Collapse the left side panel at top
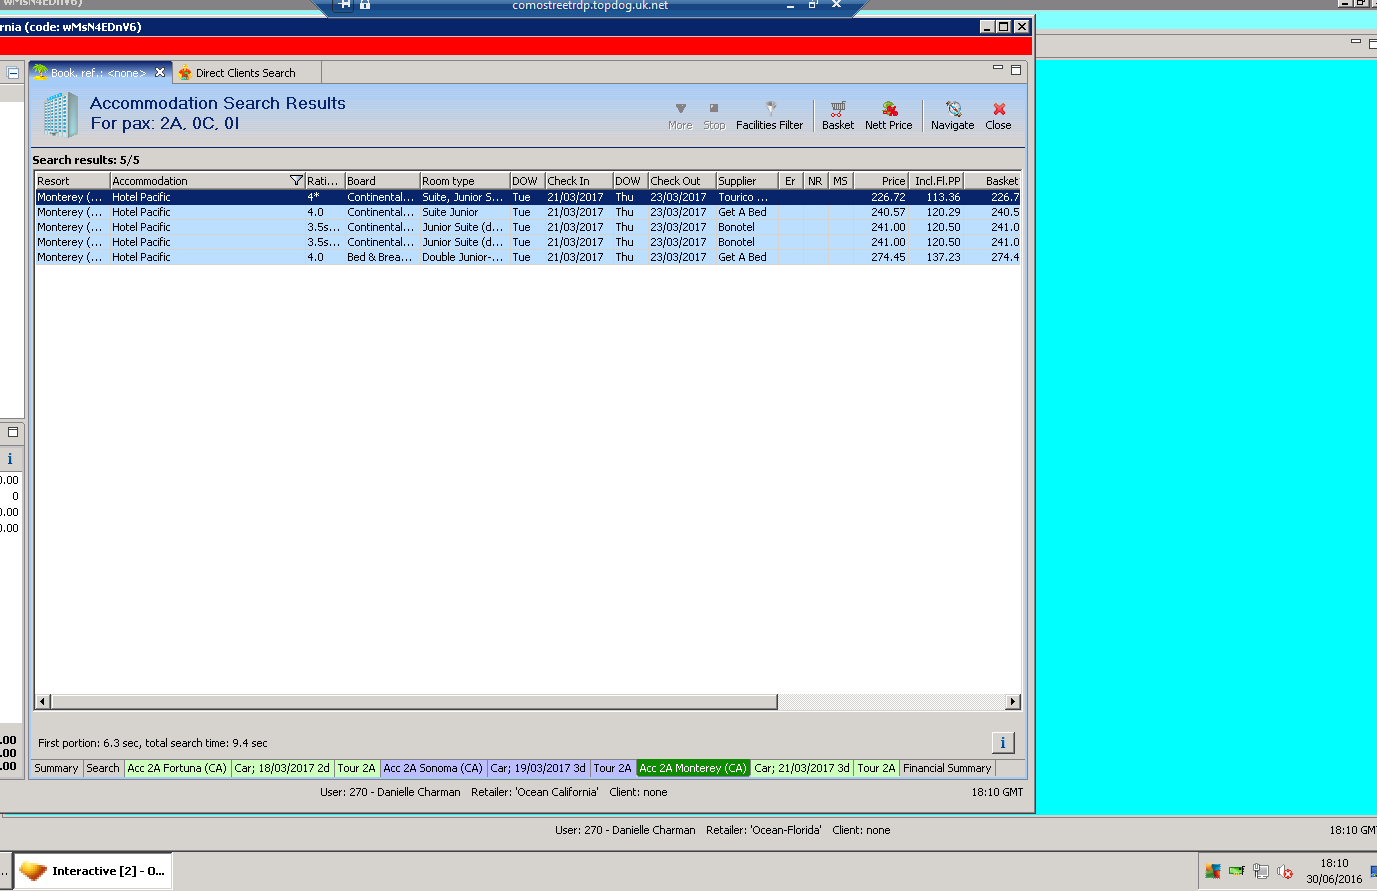The width and height of the screenshot is (1377, 891). point(13,73)
